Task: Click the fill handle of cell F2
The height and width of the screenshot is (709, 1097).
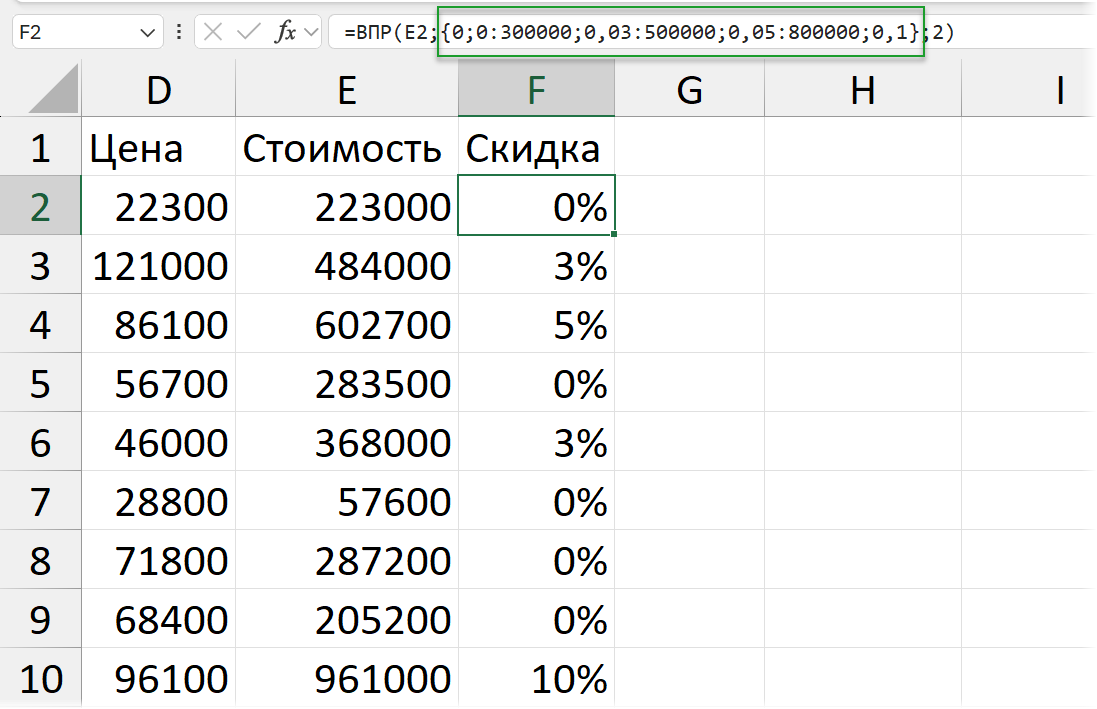Action: click(614, 234)
